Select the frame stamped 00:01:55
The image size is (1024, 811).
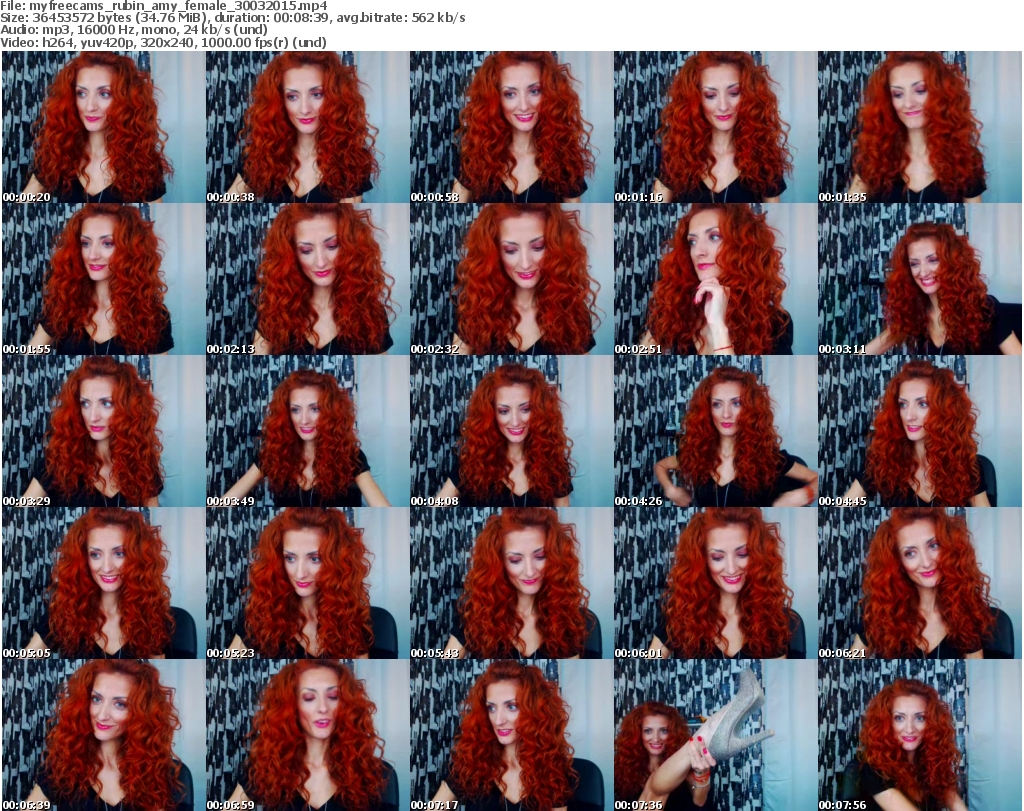pos(103,279)
